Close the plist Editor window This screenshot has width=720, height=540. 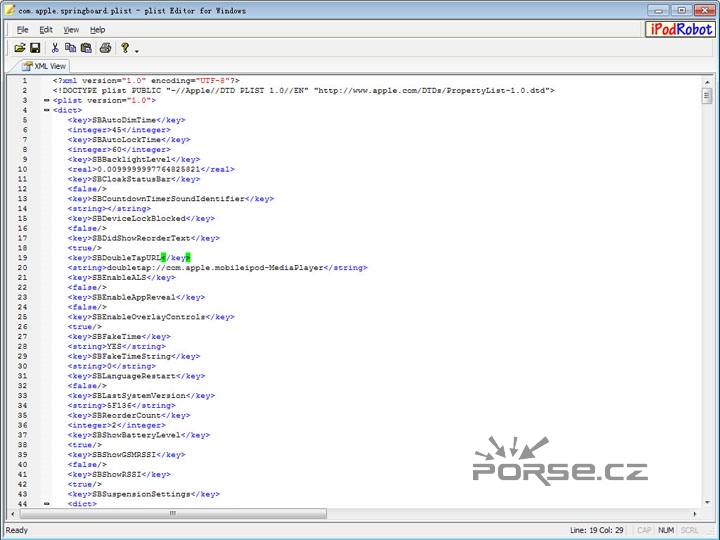pyautogui.click(x=705, y=10)
